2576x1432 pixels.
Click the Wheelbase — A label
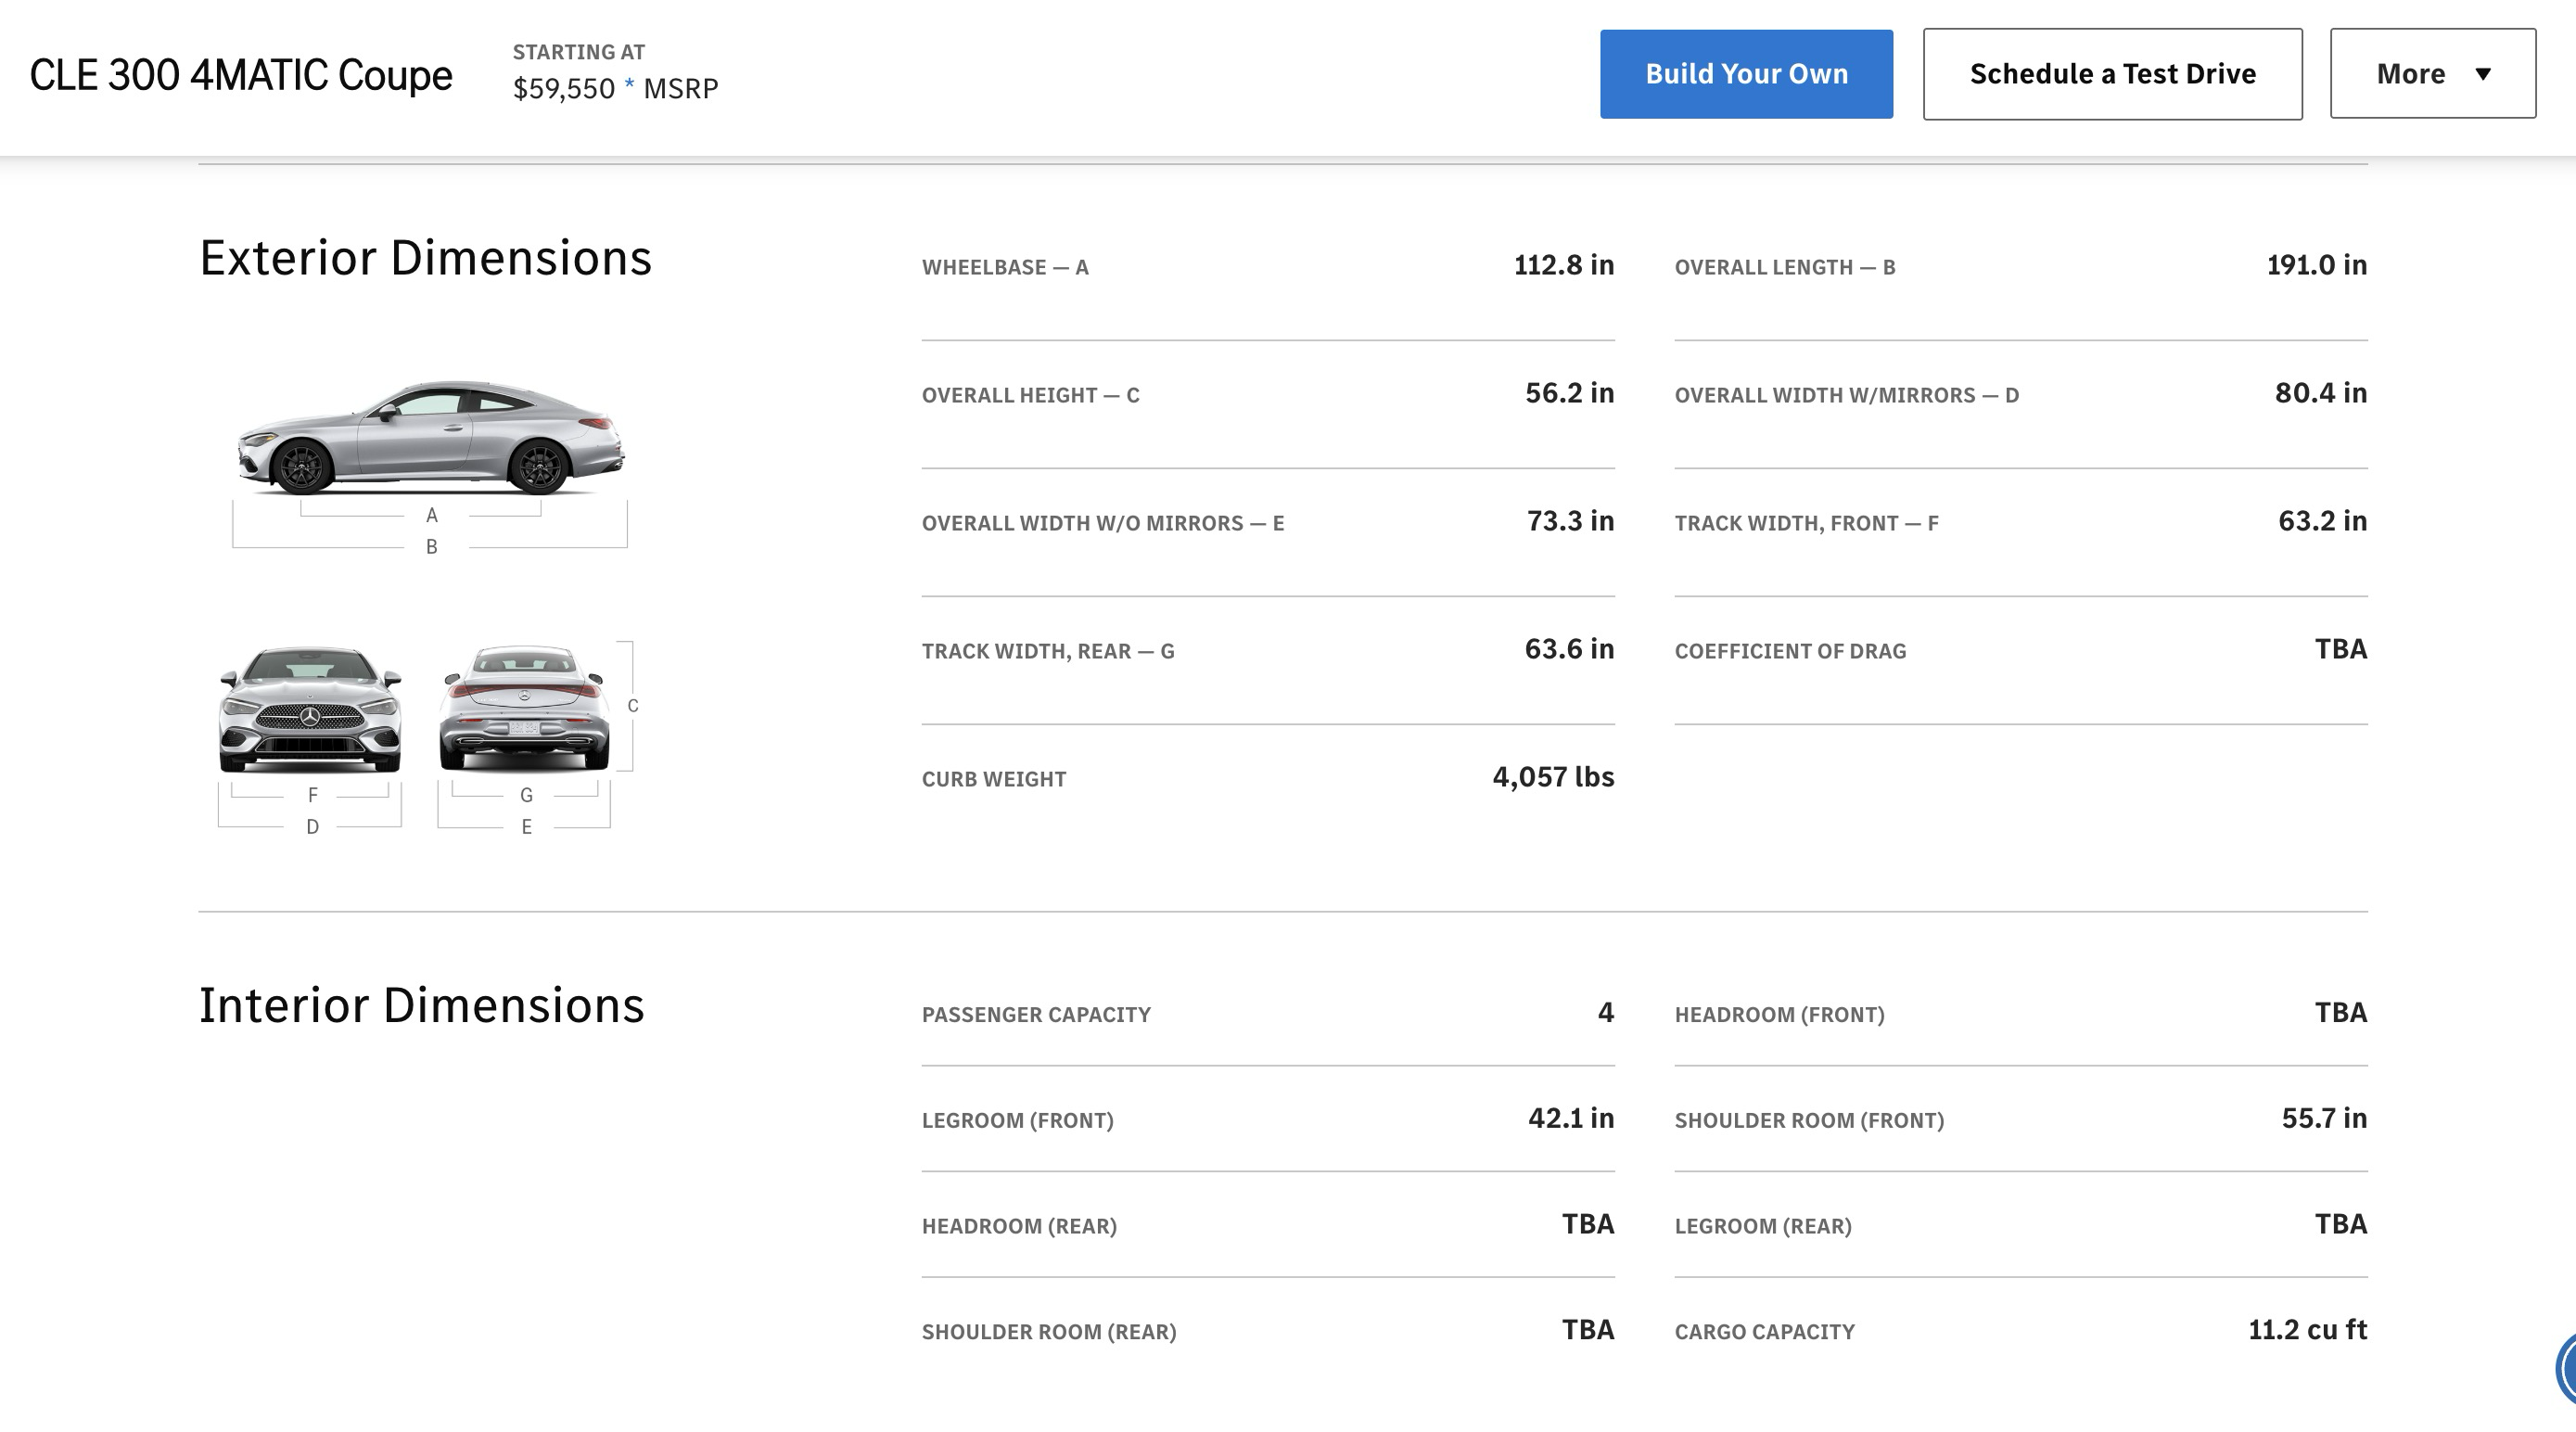tap(1004, 267)
